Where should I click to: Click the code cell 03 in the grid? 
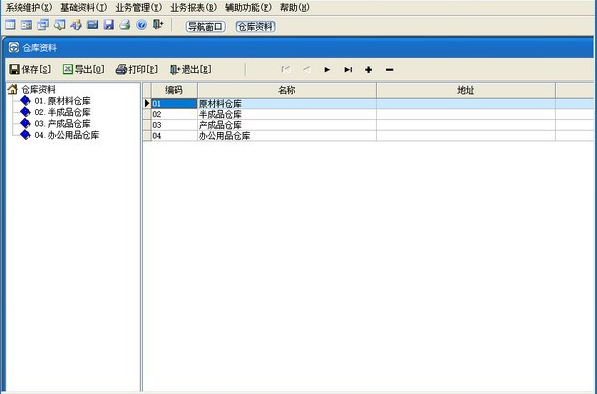pyautogui.click(x=174, y=125)
